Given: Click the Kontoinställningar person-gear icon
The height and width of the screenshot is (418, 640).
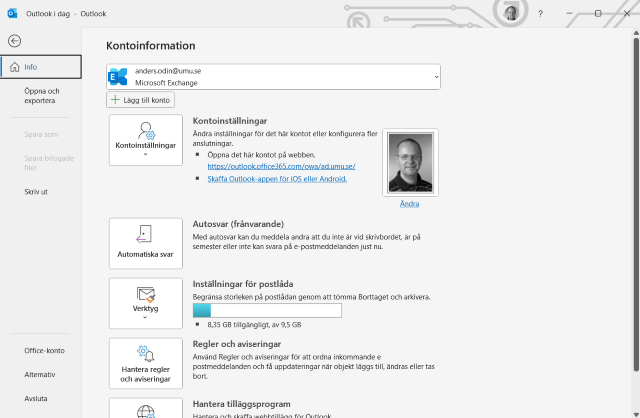Looking at the screenshot, I should [x=146, y=131].
